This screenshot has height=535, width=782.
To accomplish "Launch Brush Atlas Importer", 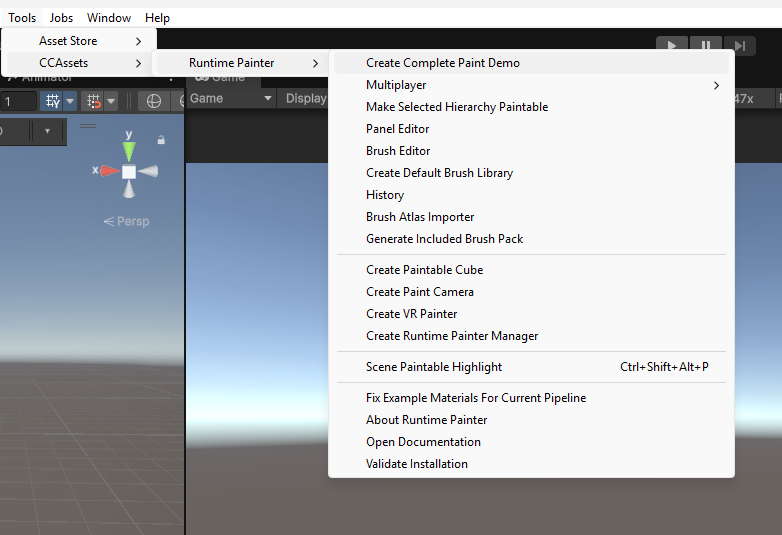I will tap(531, 217).
